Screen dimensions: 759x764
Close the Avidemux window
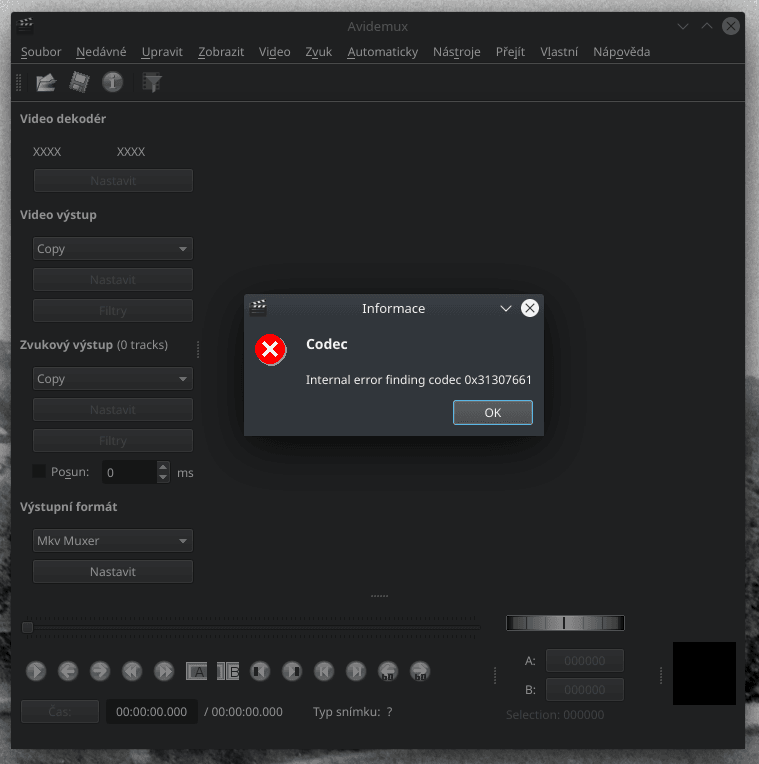pyautogui.click(x=731, y=26)
